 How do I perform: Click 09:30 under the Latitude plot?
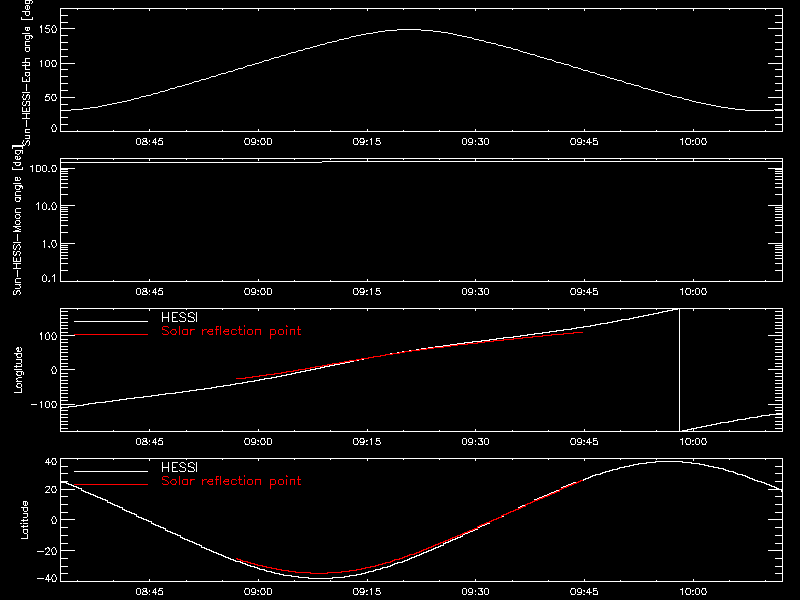pos(476,592)
